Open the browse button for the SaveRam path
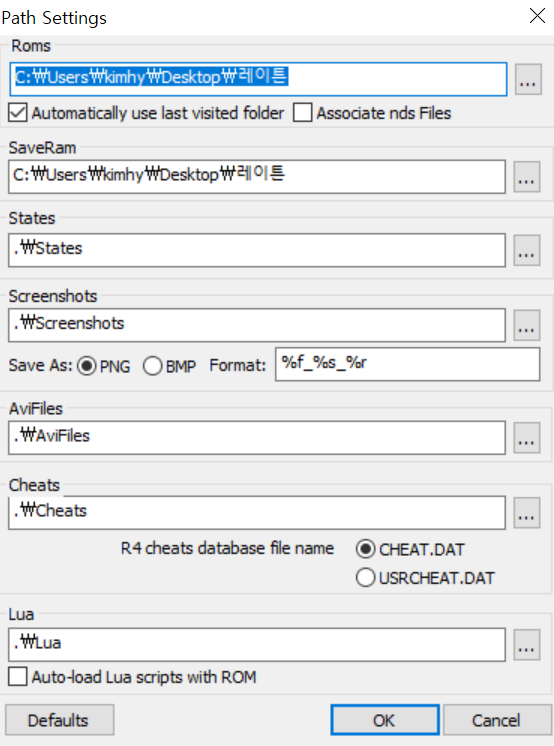The height and width of the screenshot is (746, 554). pyautogui.click(x=526, y=177)
